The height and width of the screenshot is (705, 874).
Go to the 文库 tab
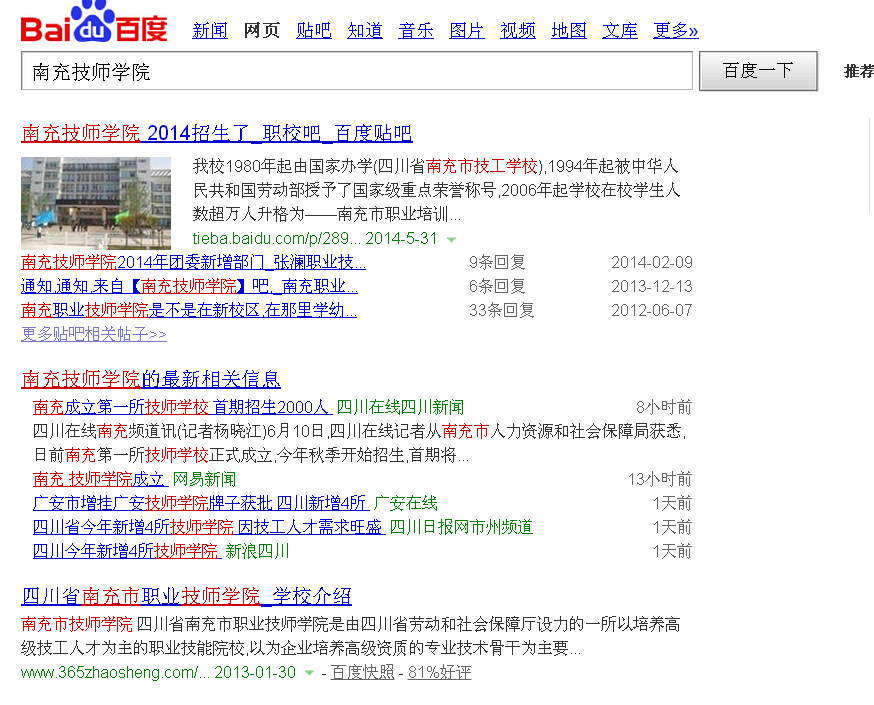click(x=619, y=30)
